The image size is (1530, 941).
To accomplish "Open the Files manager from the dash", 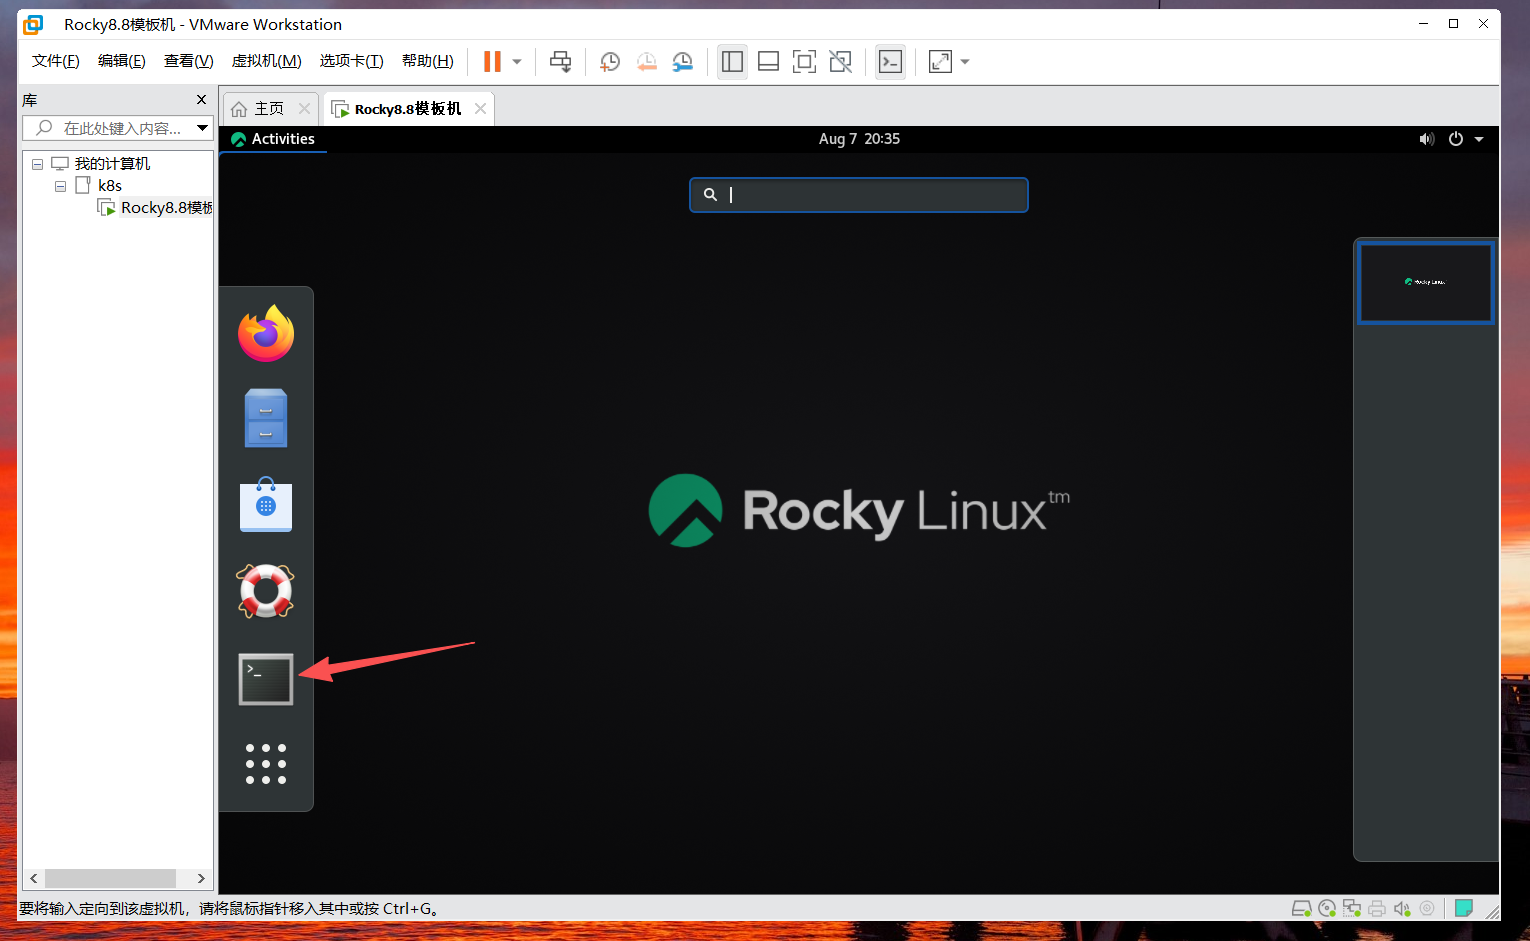I will pyautogui.click(x=266, y=418).
